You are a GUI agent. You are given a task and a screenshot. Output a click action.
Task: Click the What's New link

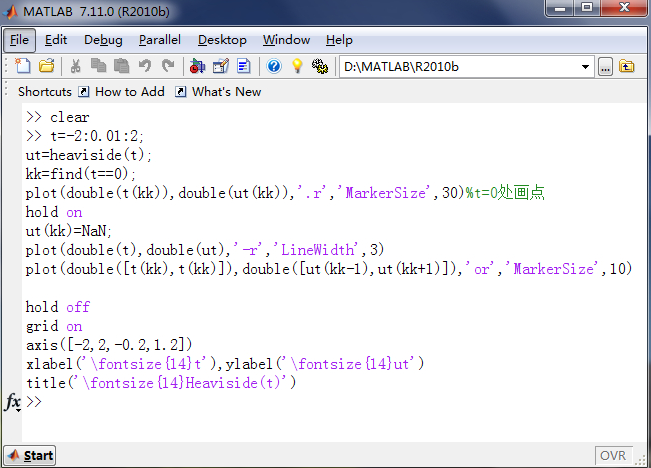point(226,92)
